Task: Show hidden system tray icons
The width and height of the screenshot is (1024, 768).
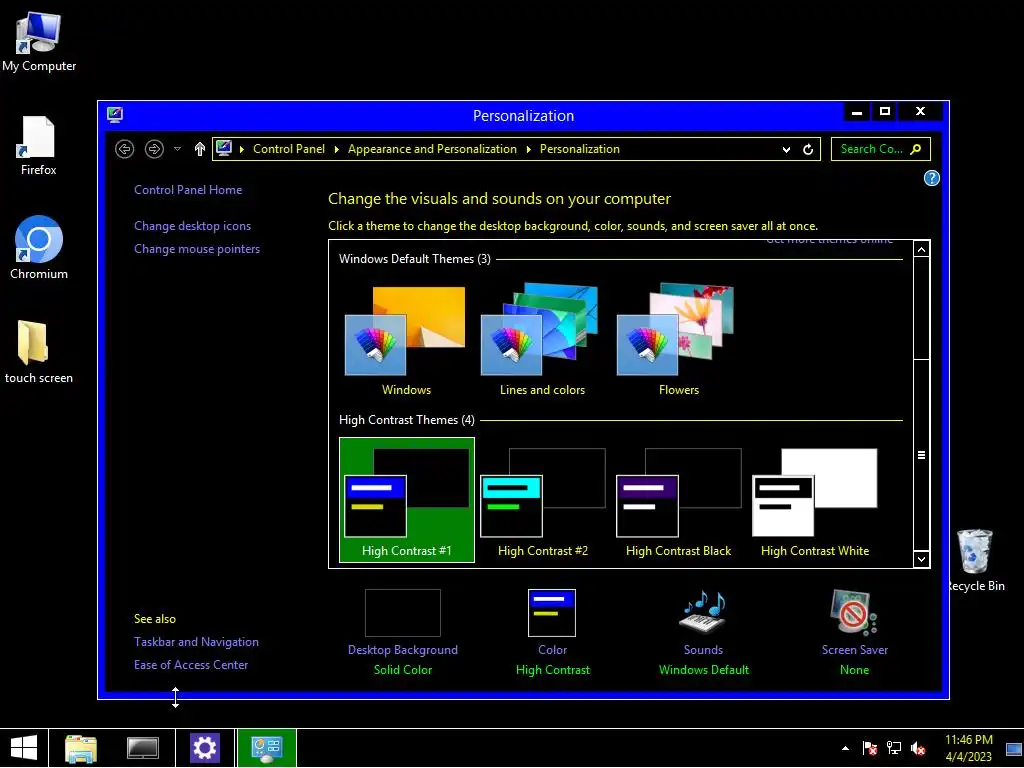Action: point(846,748)
